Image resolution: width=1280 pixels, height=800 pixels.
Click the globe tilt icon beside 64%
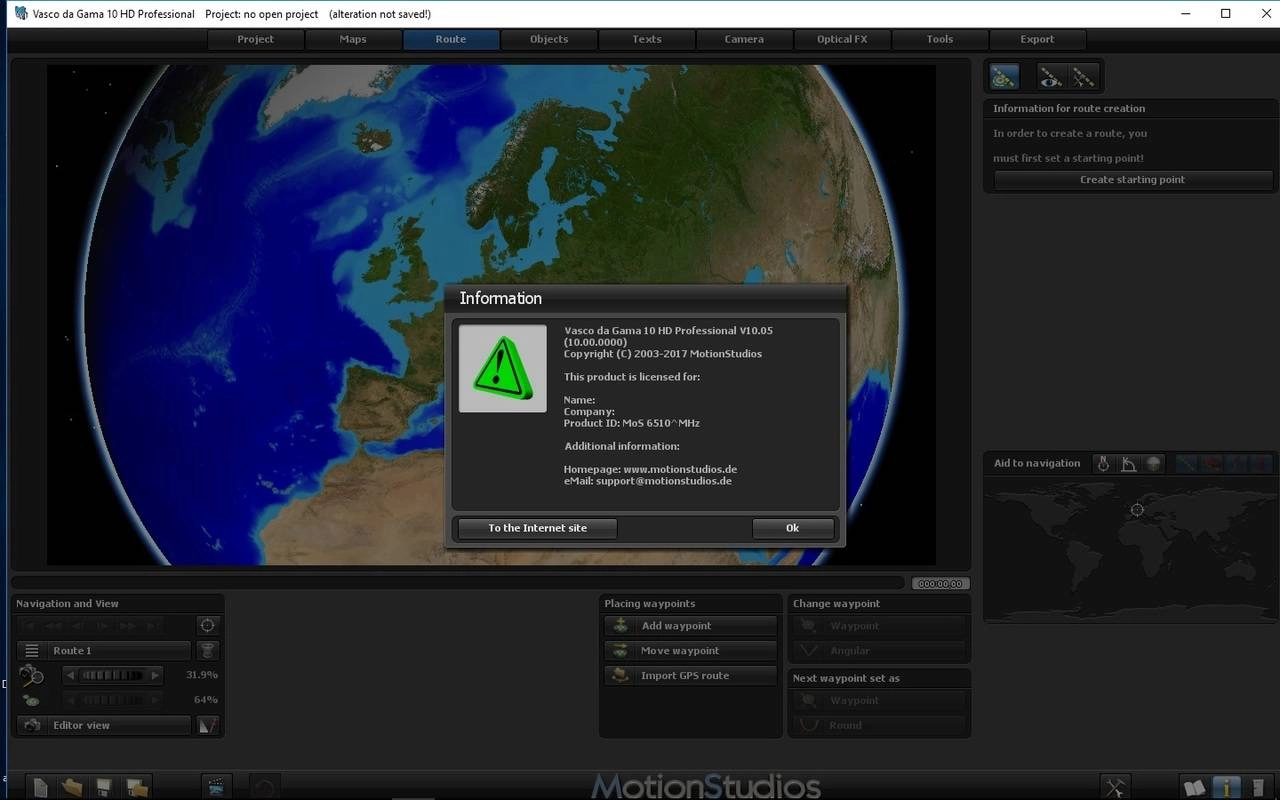point(31,700)
